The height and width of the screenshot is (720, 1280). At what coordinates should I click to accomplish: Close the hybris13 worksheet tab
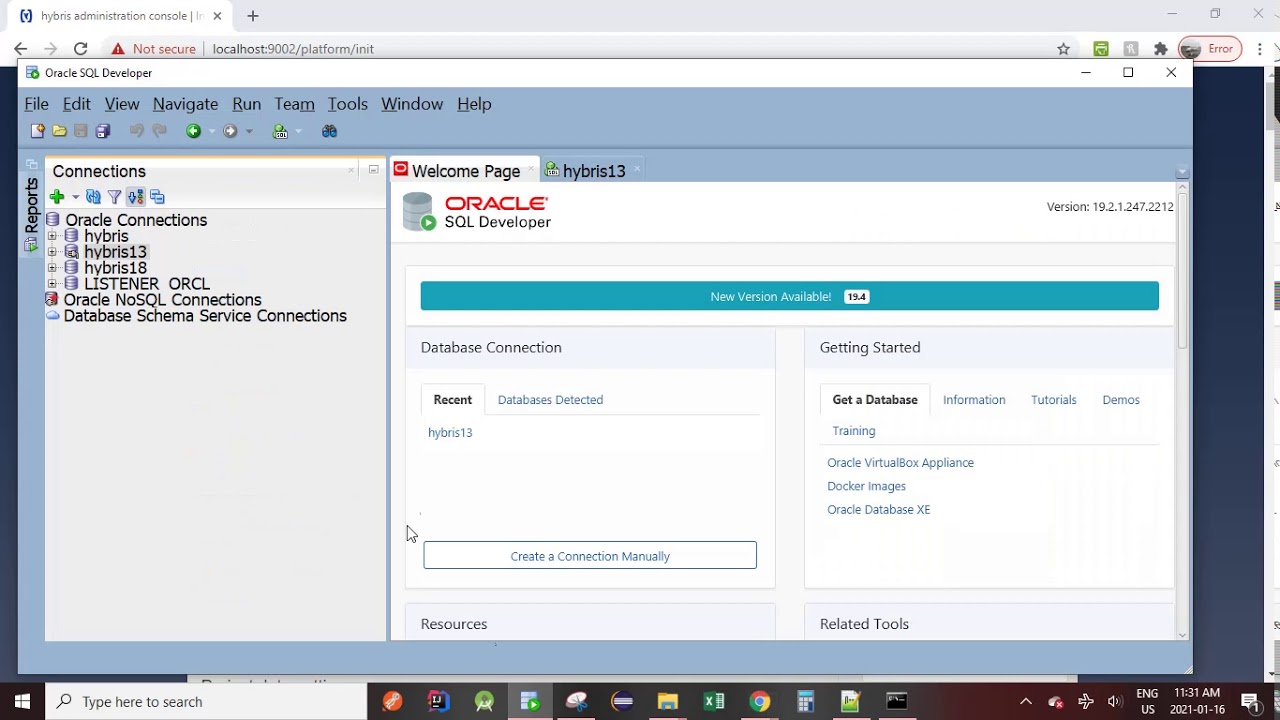pyautogui.click(x=637, y=169)
